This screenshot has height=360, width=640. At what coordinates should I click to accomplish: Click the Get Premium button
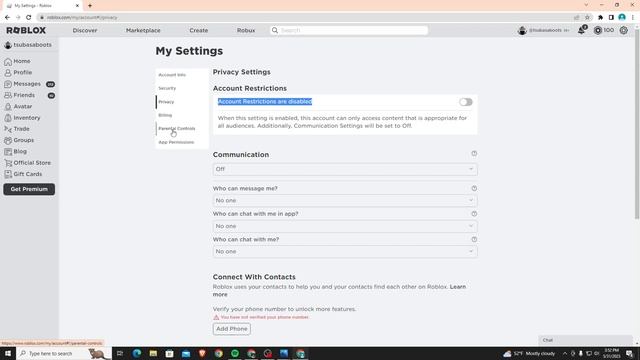[29, 189]
